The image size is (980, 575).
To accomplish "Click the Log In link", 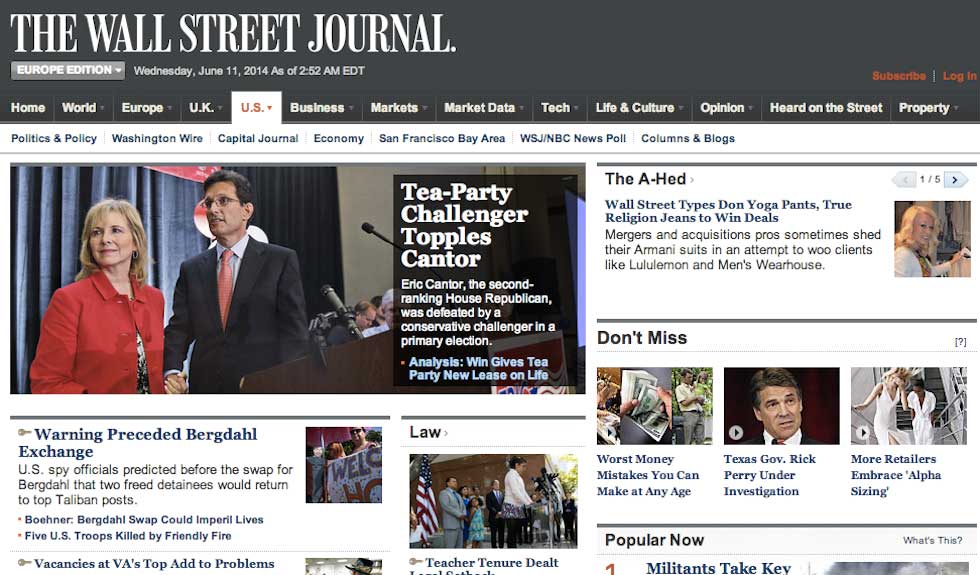I will pyautogui.click(x=959, y=76).
